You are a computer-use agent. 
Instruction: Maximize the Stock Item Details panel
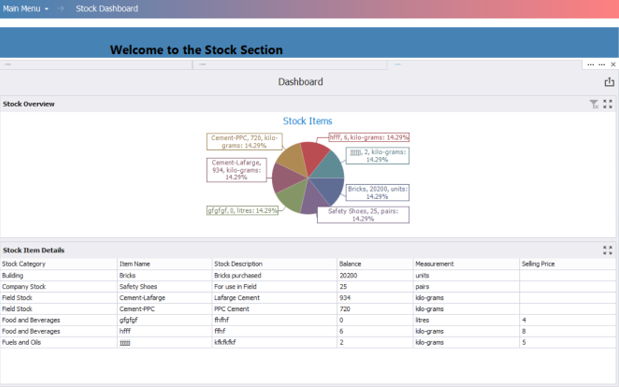(608, 250)
